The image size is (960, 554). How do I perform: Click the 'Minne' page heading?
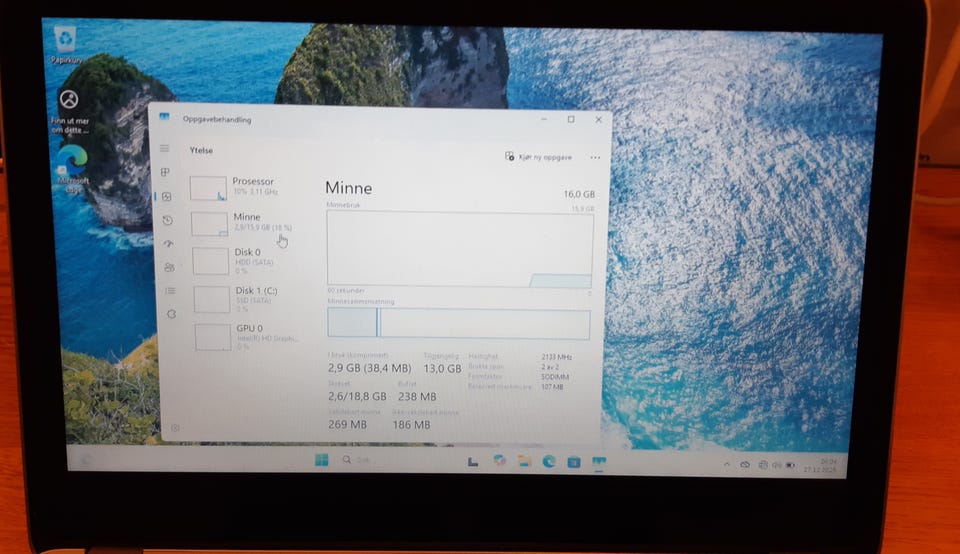pyautogui.click(x=348, y=188)
